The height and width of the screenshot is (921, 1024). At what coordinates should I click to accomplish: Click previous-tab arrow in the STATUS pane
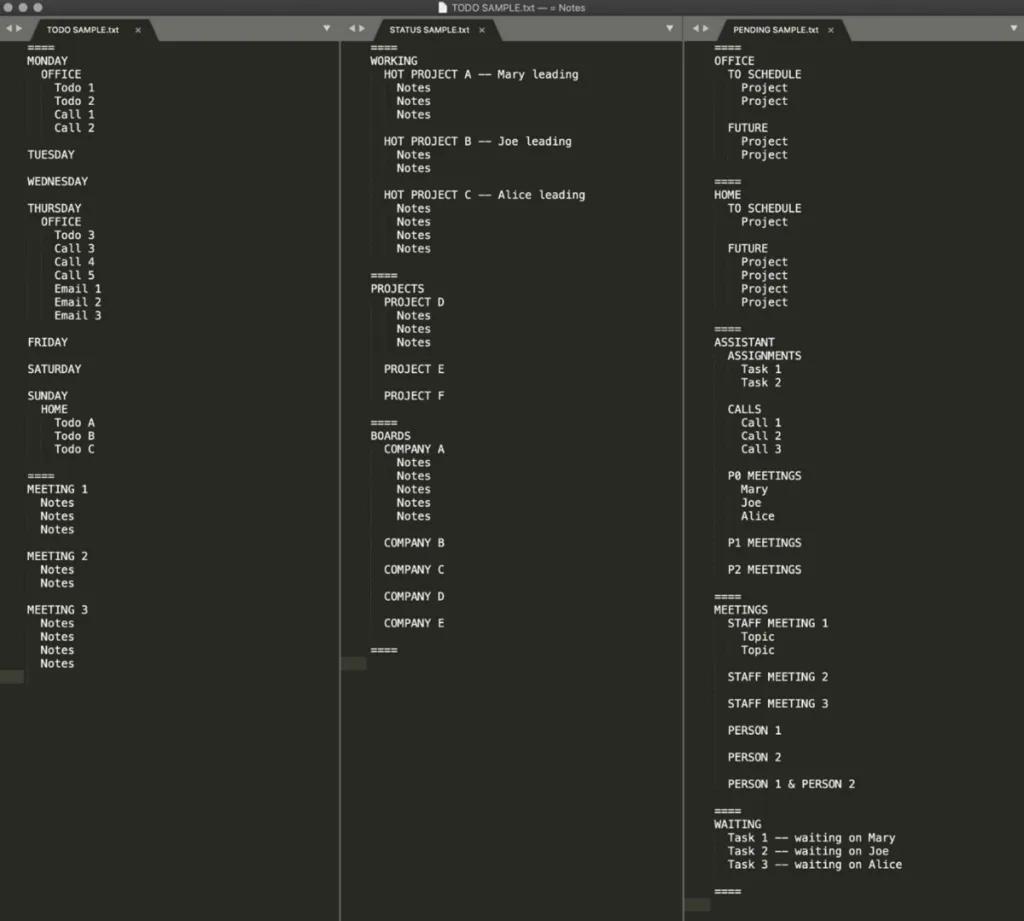pyautogui.click(x=350, y=29)
